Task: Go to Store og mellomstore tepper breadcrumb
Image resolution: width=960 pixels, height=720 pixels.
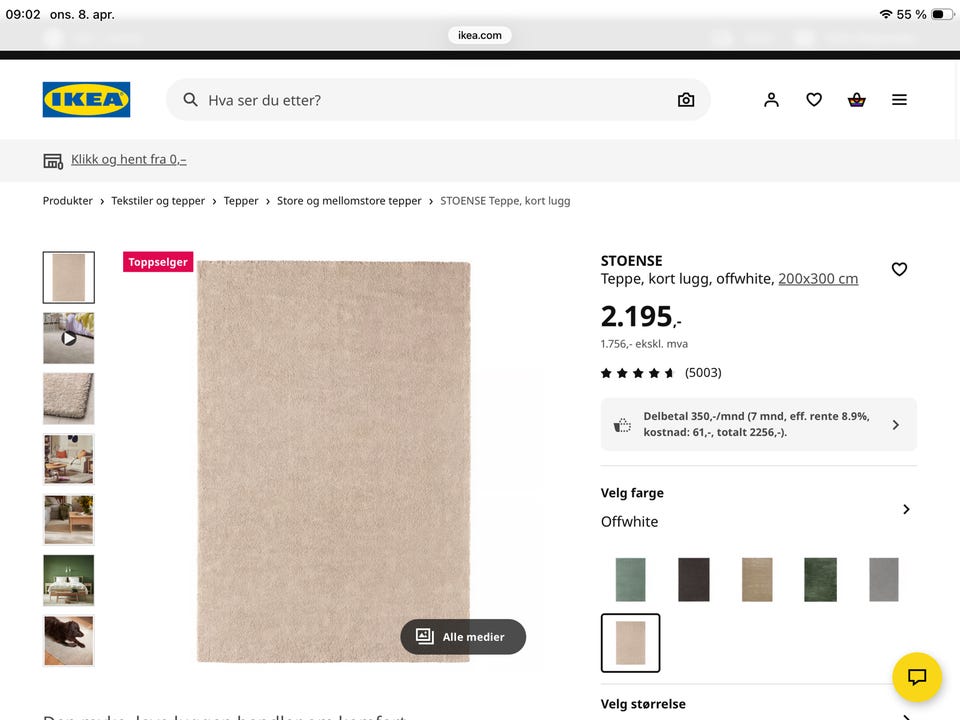Action: 349,201
